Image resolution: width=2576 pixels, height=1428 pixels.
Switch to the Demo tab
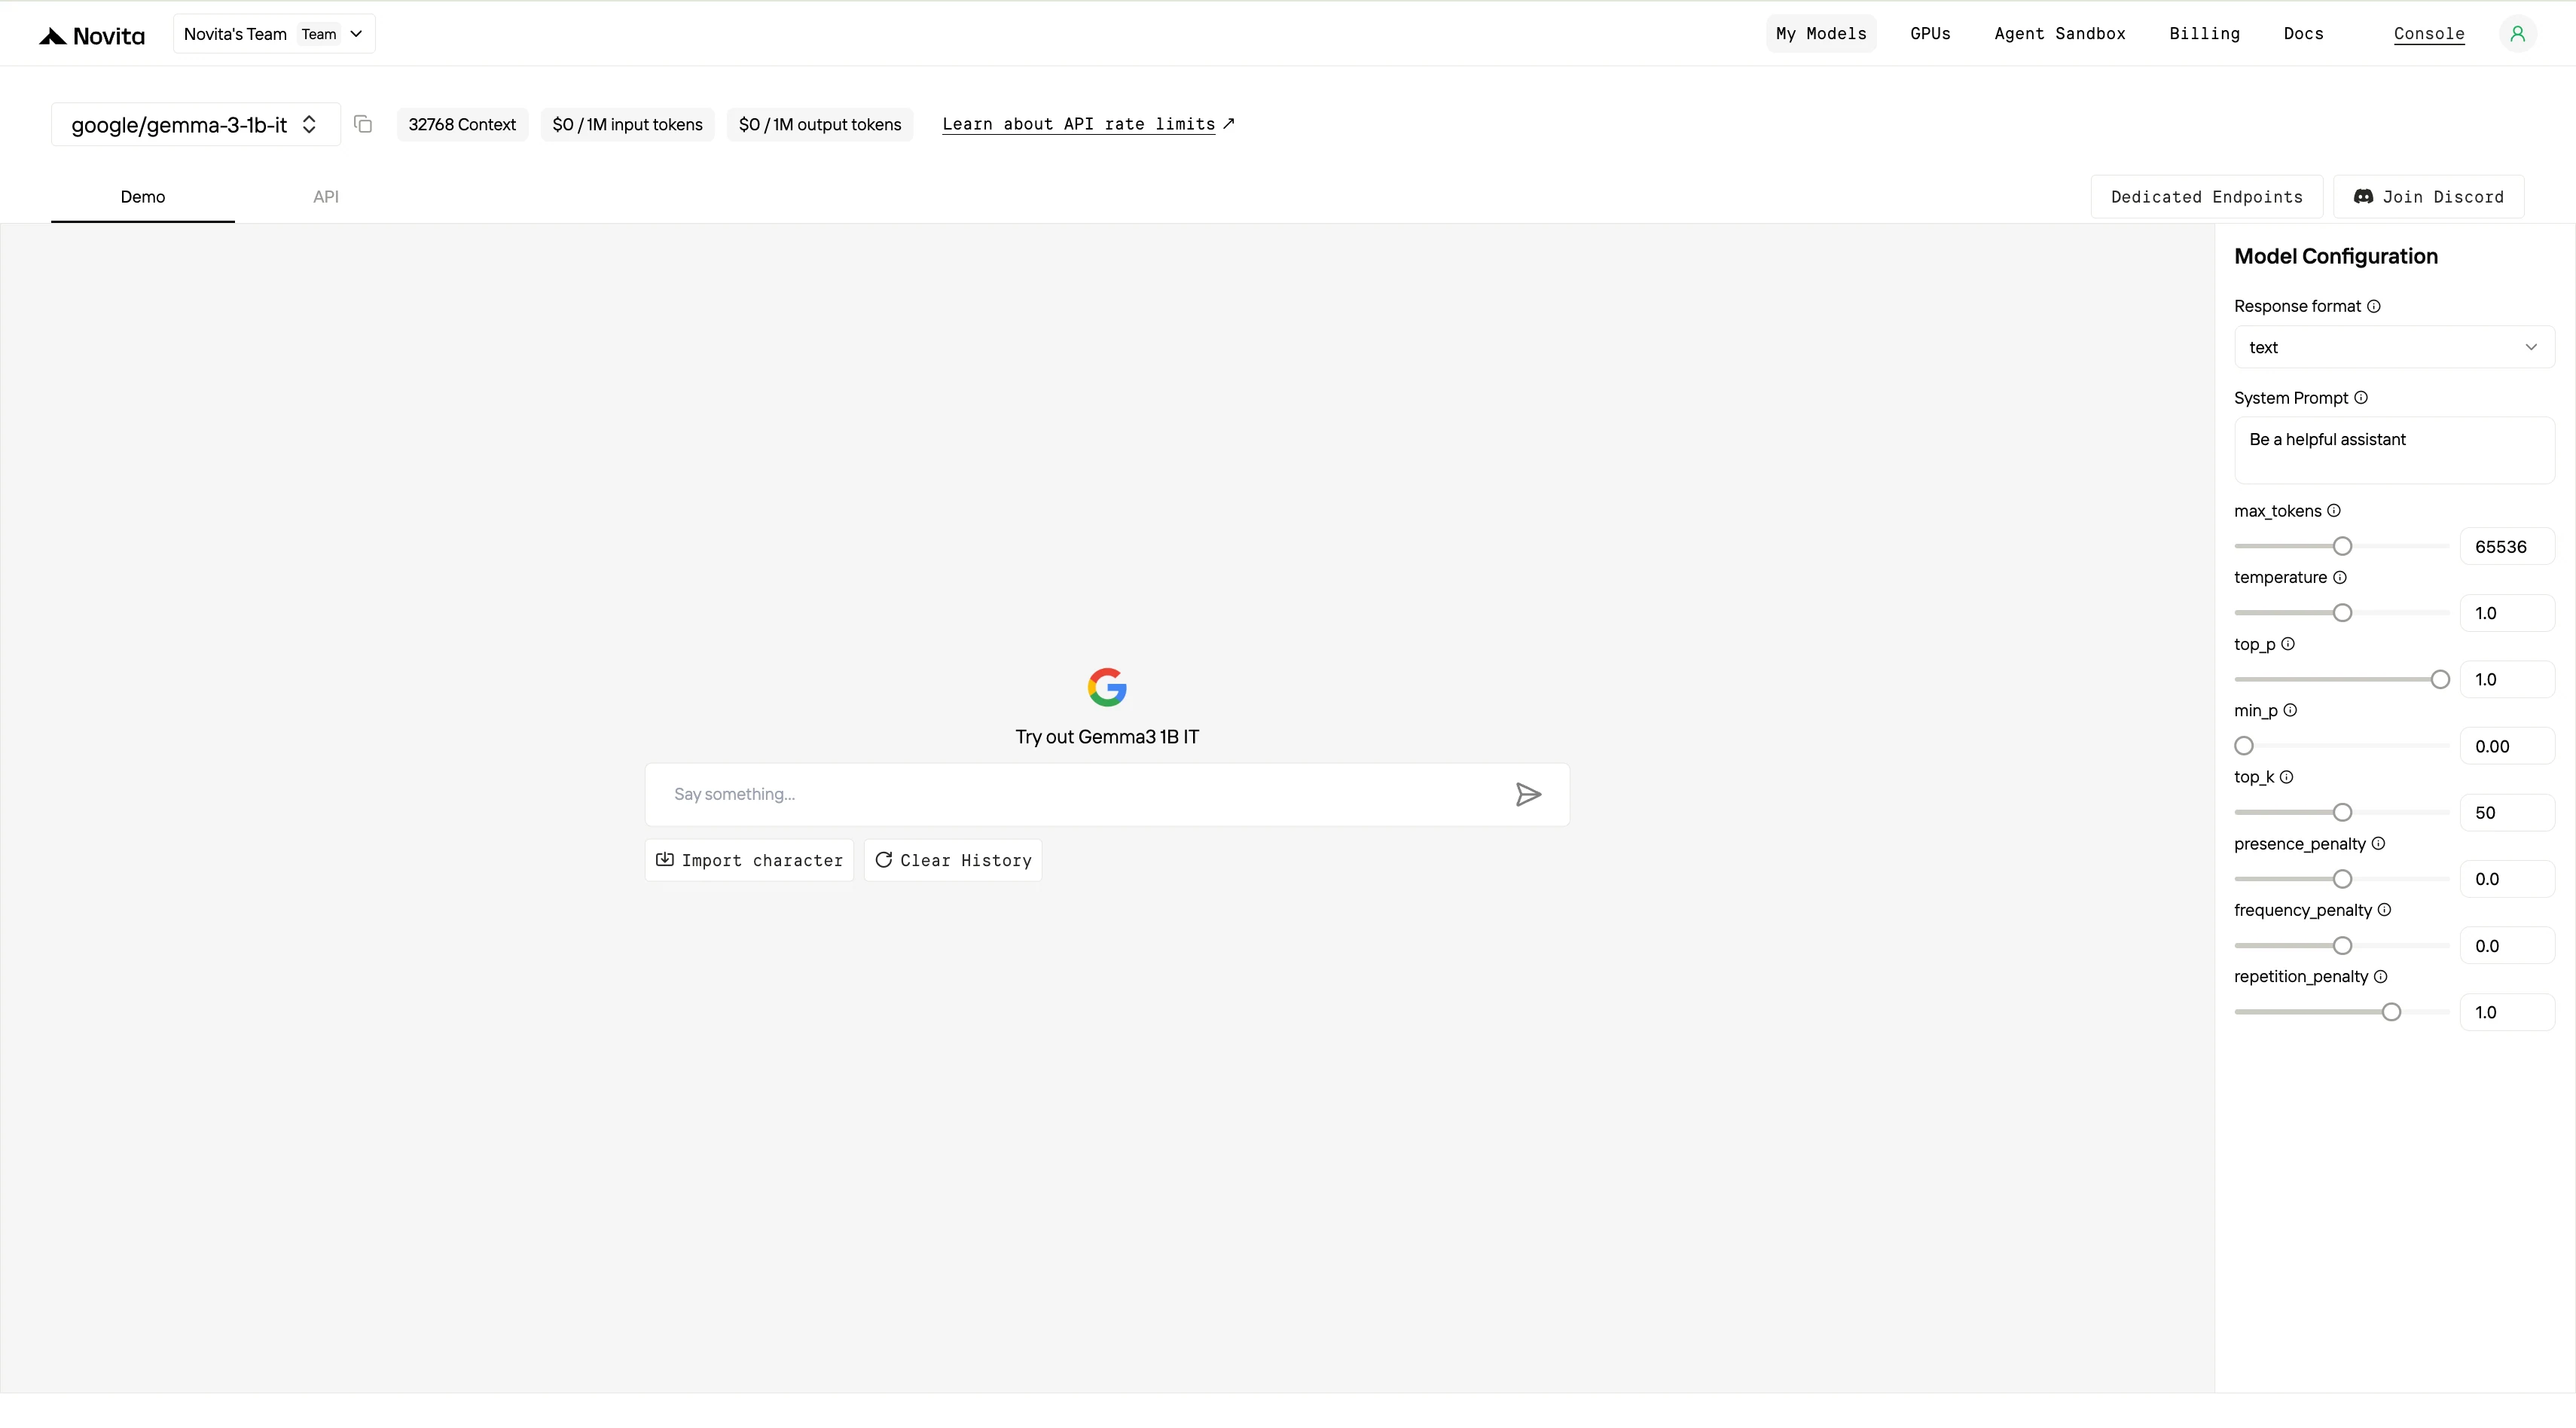[143, 197]
